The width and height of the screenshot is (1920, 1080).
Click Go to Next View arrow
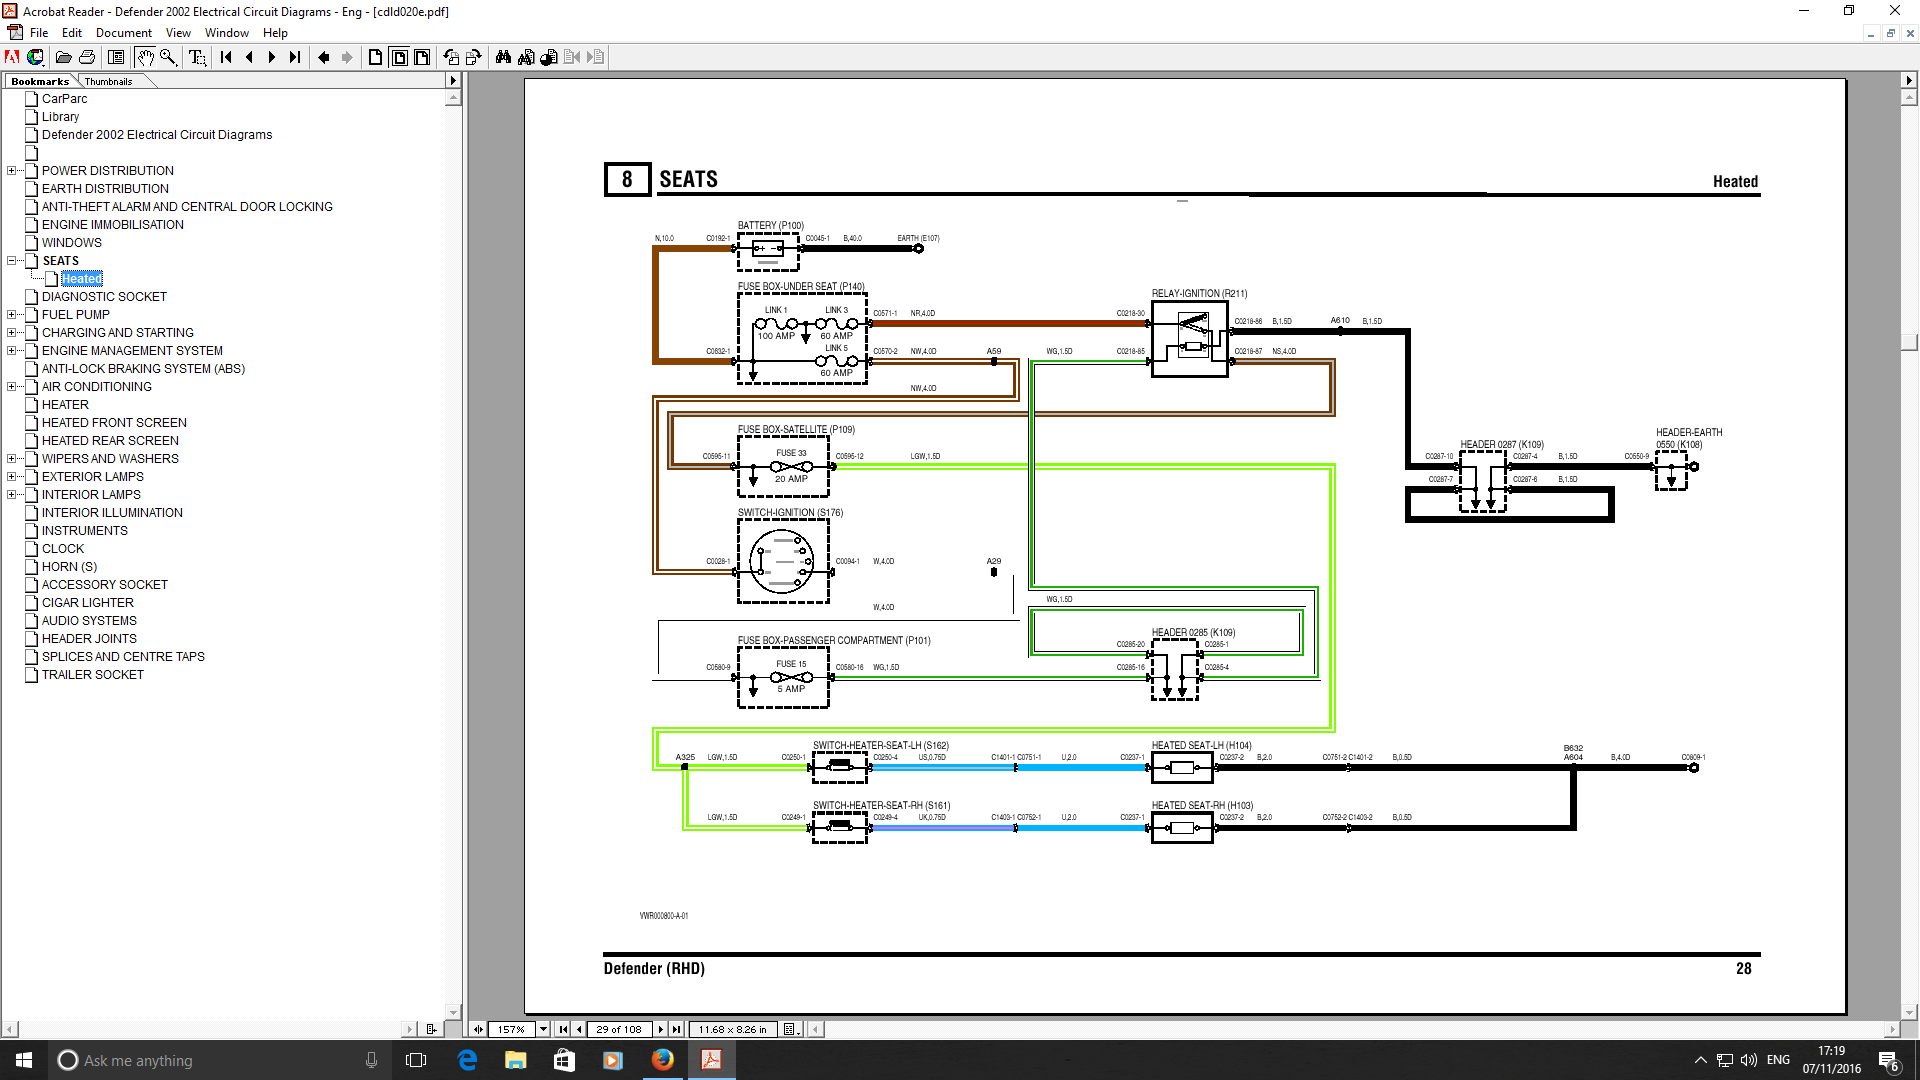347,57
